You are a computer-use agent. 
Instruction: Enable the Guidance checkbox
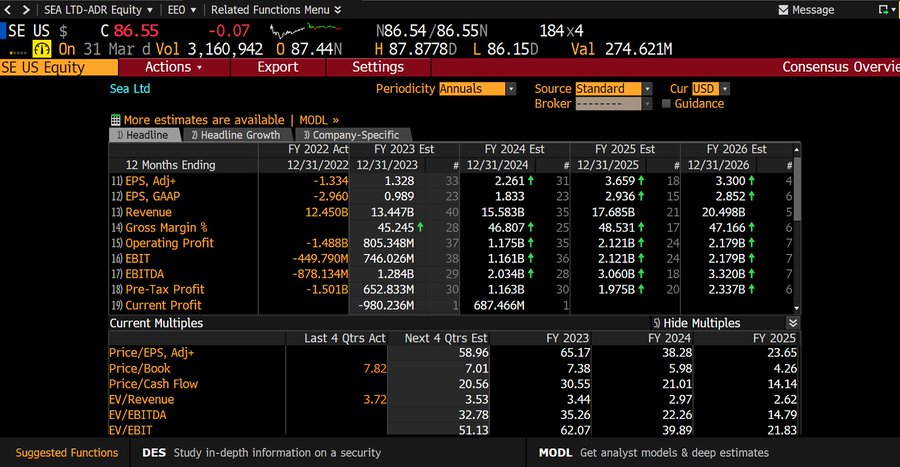666,104
